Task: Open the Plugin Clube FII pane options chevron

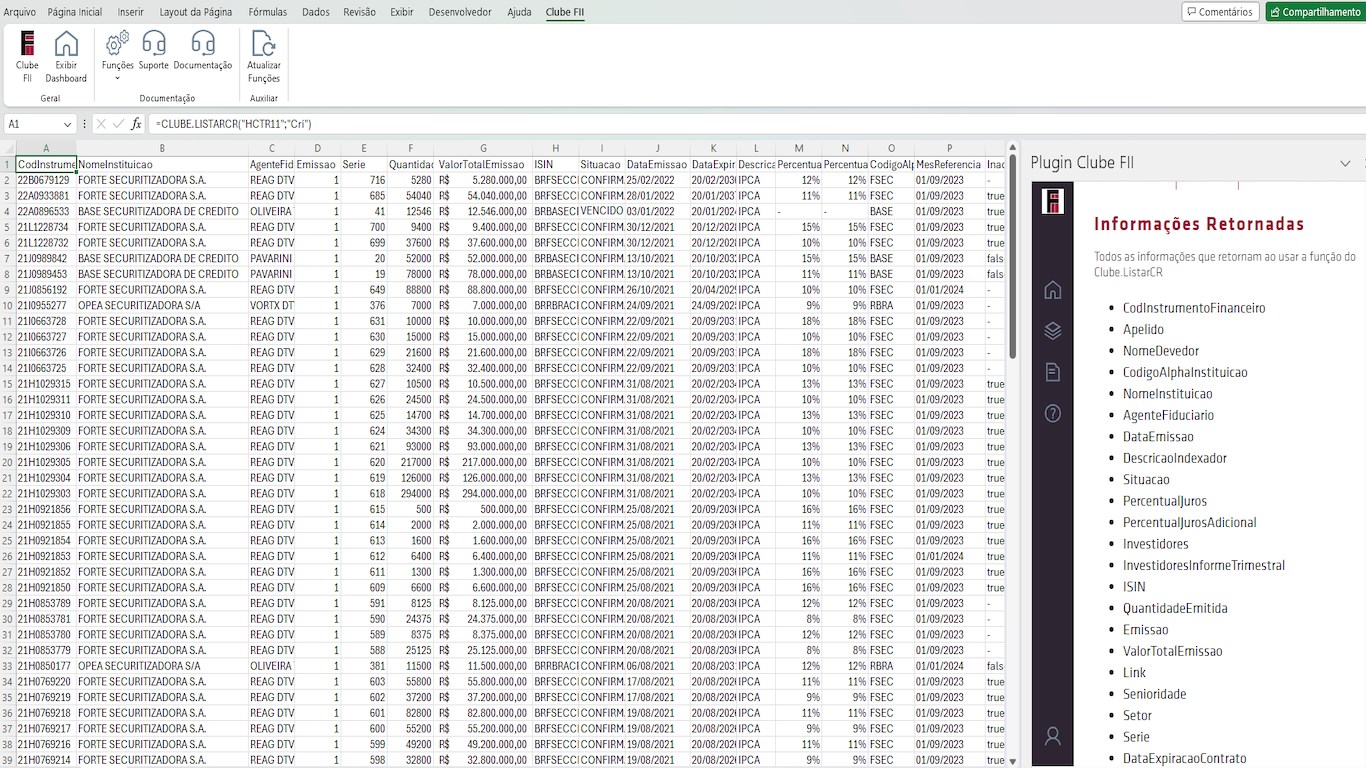Action: 1345,163
